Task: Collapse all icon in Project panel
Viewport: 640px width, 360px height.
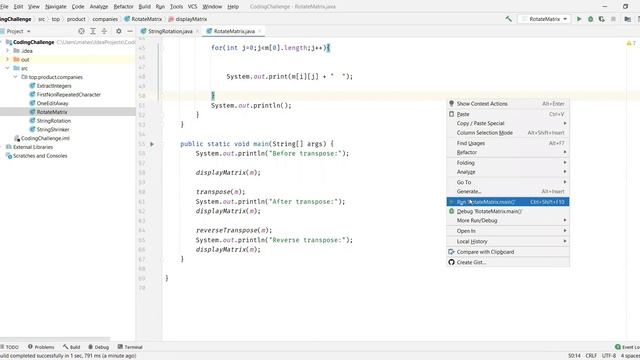Action: tap(104, 31)
